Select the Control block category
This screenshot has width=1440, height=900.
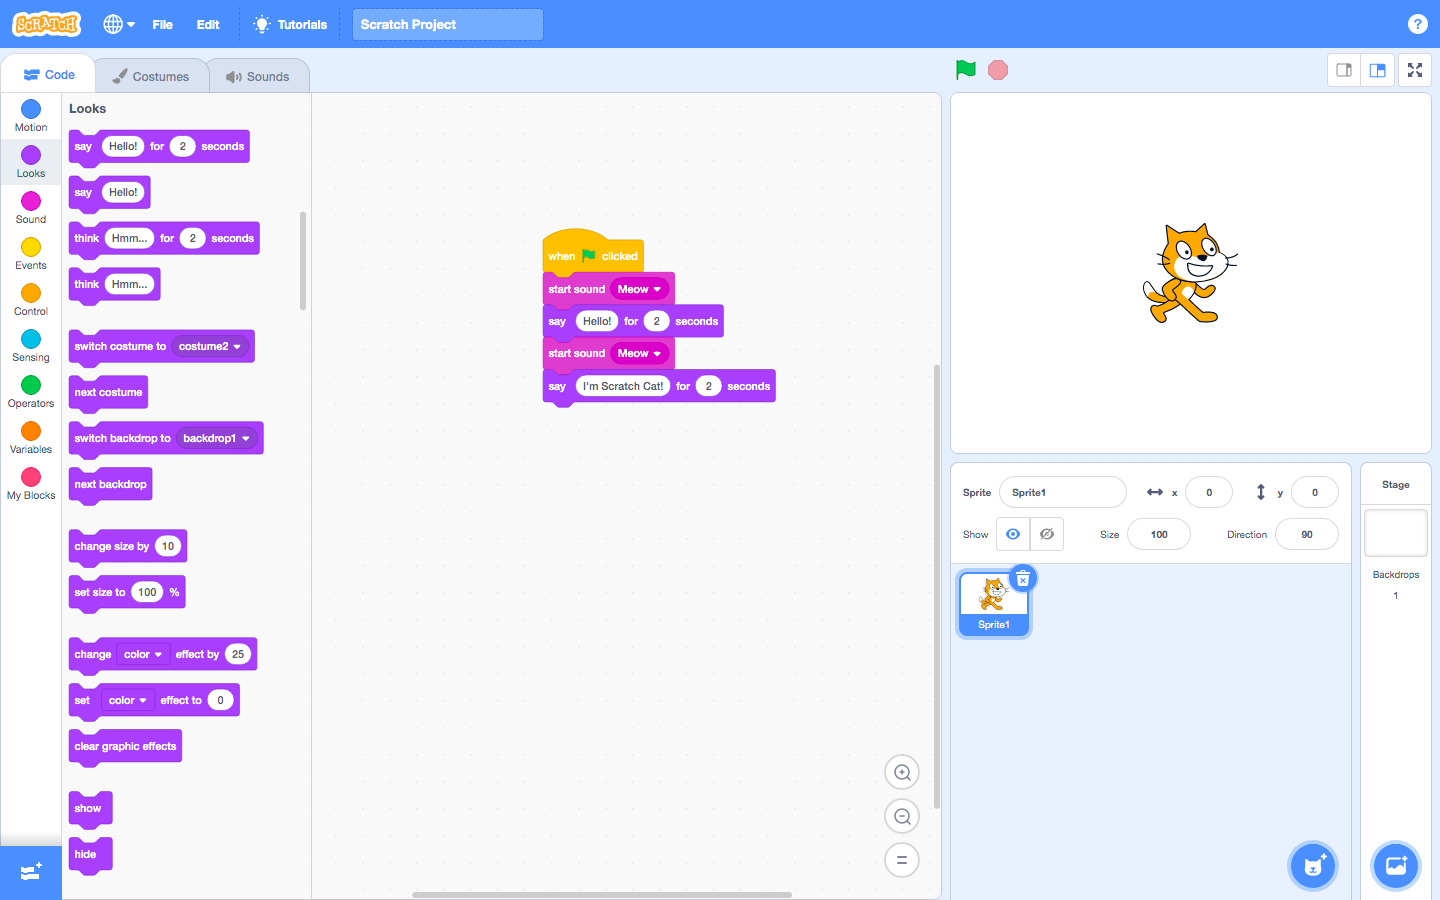pyautogui.click(x=31, y=300)
